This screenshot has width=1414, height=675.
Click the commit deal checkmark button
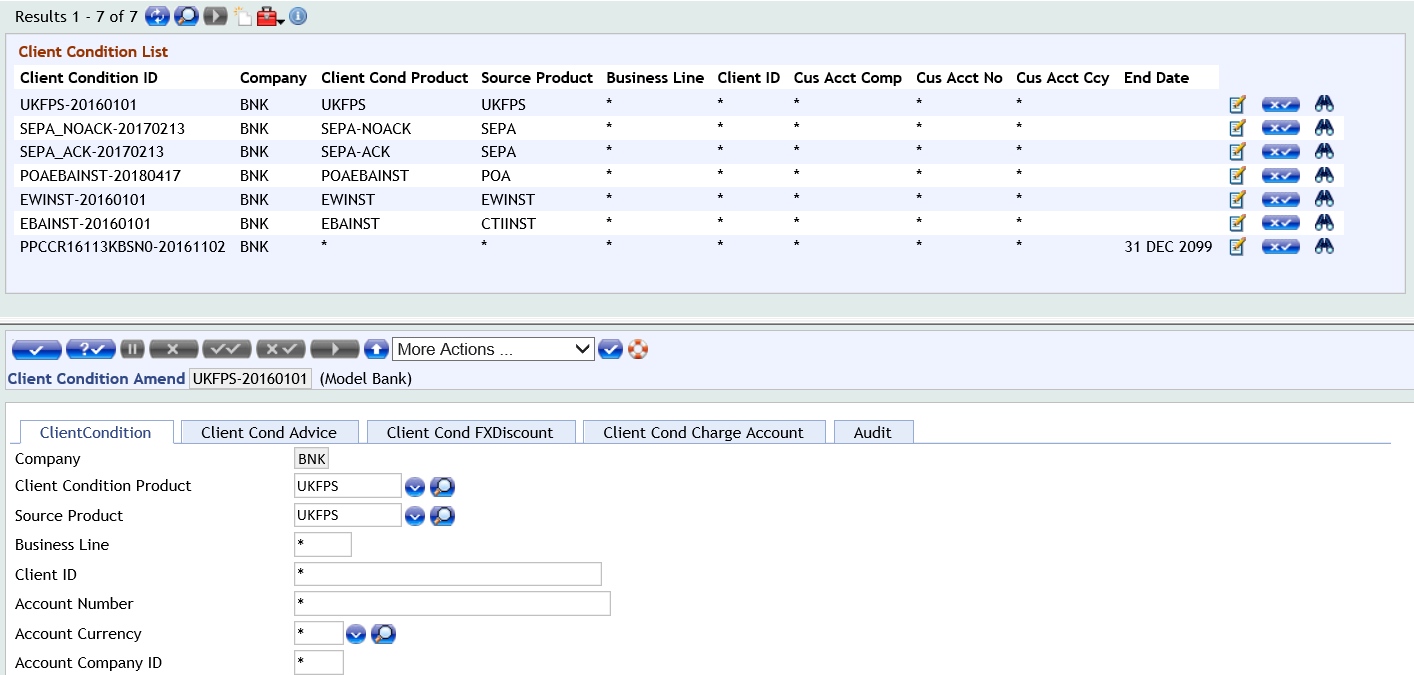(36, 349)
